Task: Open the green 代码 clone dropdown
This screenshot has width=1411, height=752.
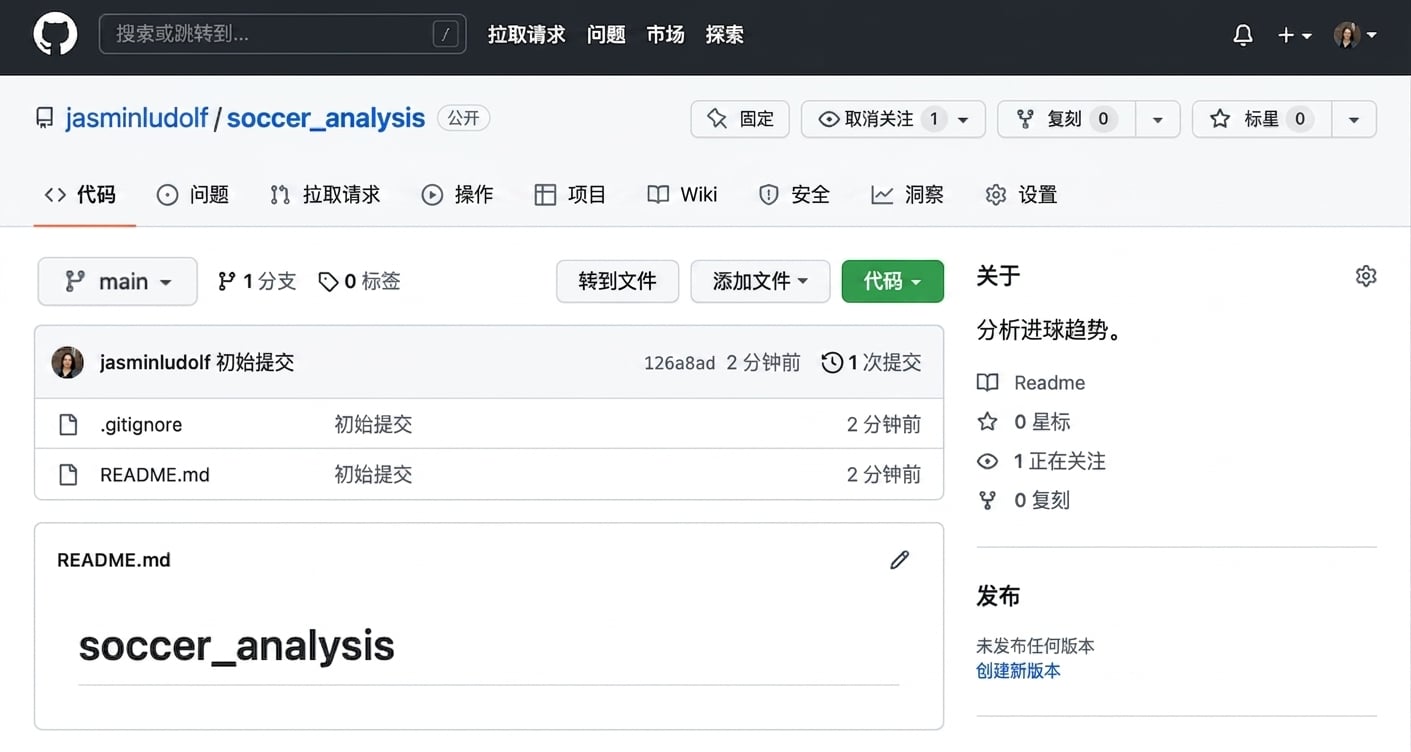Action: (x=893, y=282)
